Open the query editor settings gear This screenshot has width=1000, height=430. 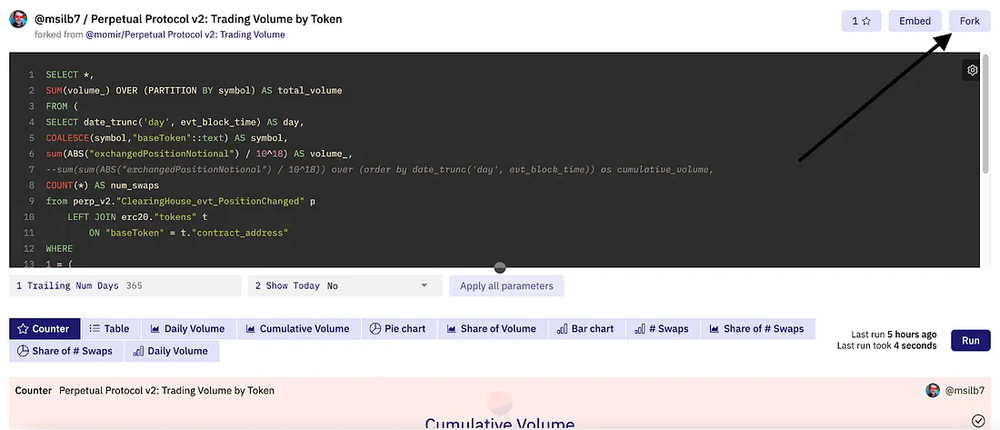pyautogui.click(x=971, y=70)
